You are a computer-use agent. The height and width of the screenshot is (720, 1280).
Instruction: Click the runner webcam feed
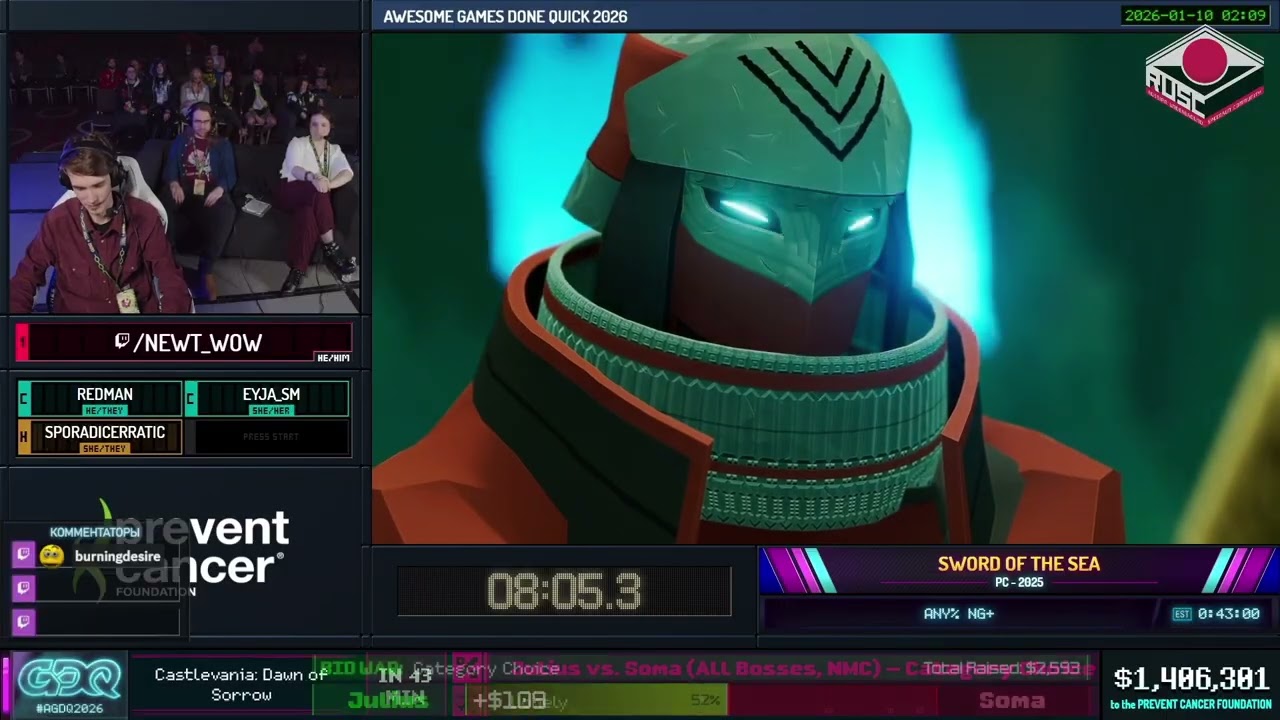click(x=185, y=174)
